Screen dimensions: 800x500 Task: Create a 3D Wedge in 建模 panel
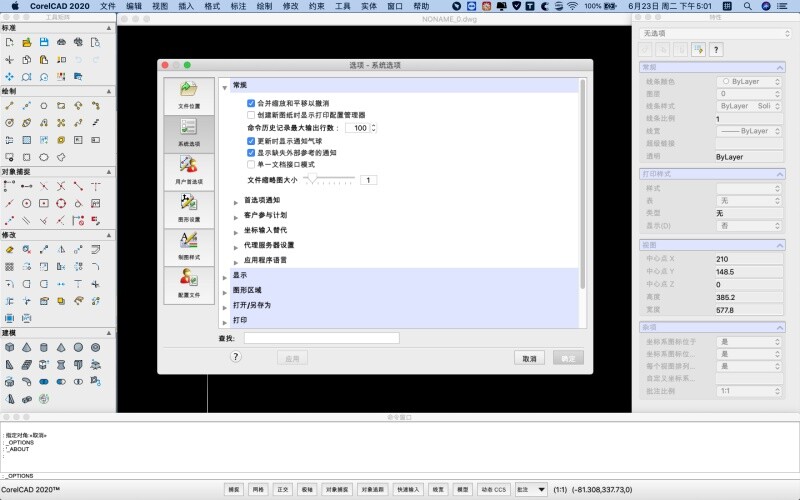tap(9, 365)
